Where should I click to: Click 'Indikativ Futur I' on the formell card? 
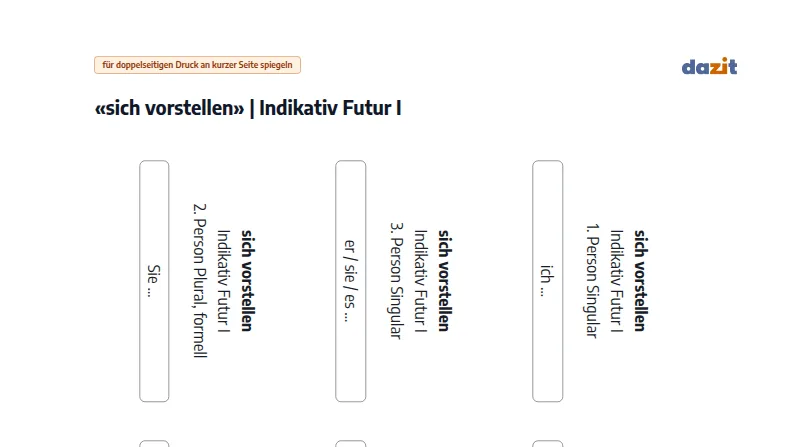point(224,281)
